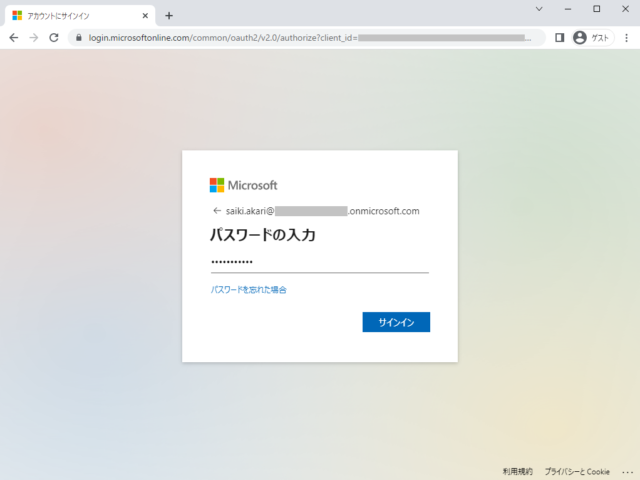Minimize the browser window

point(568,9)
